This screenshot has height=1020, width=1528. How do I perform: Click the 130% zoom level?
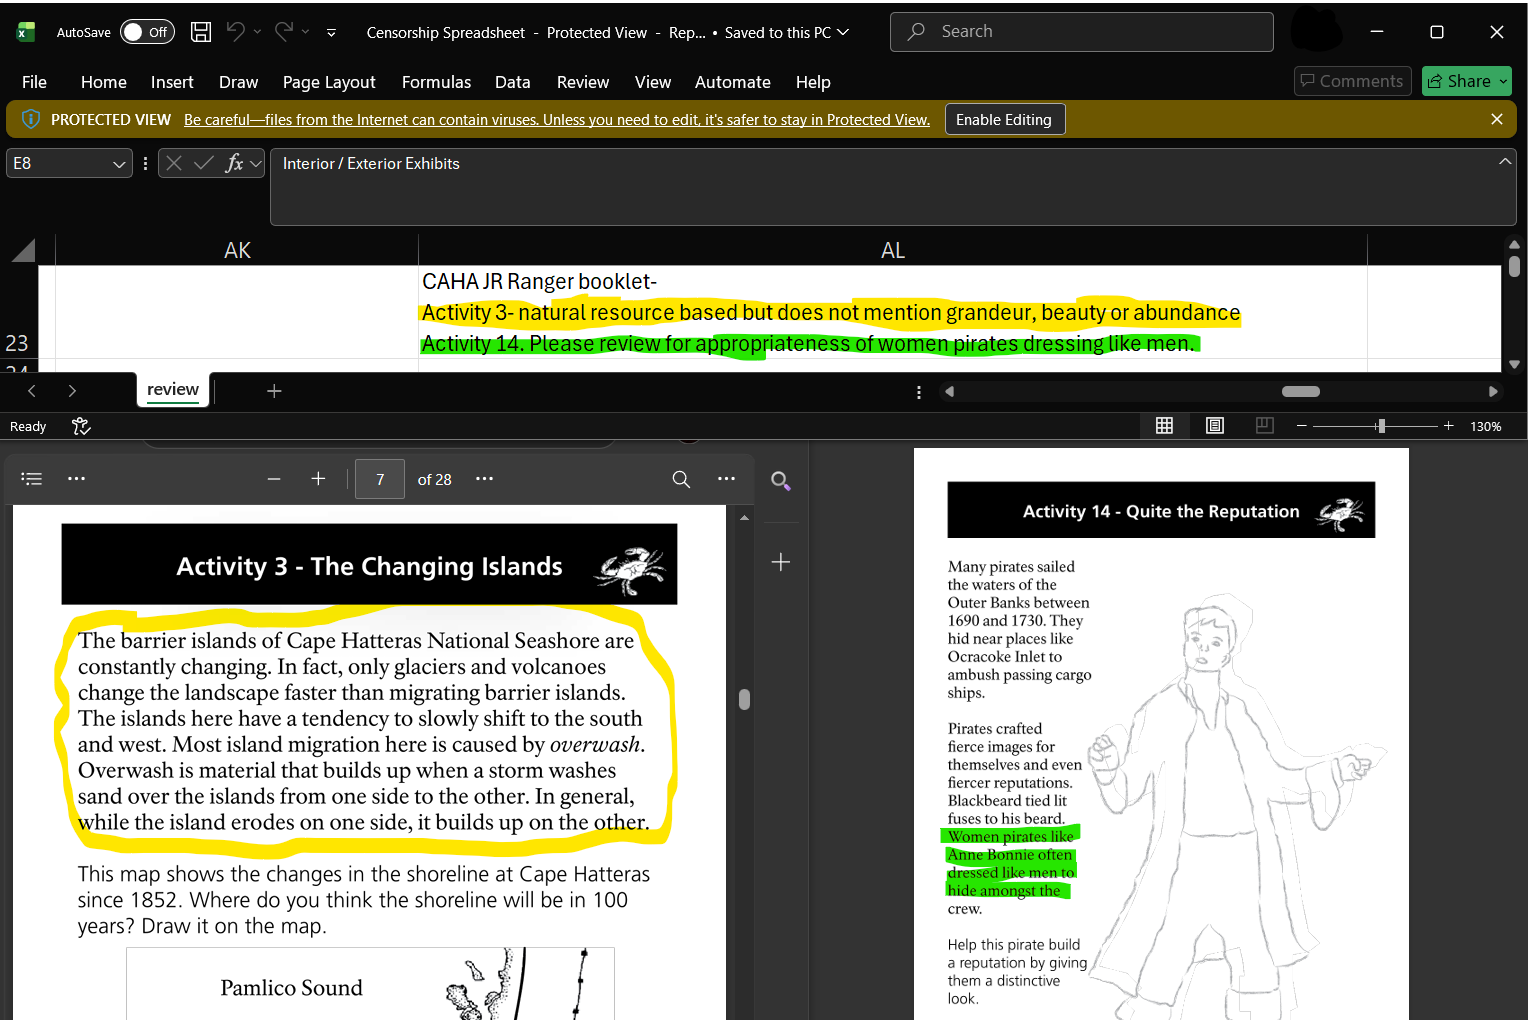tap(1485, 427)
